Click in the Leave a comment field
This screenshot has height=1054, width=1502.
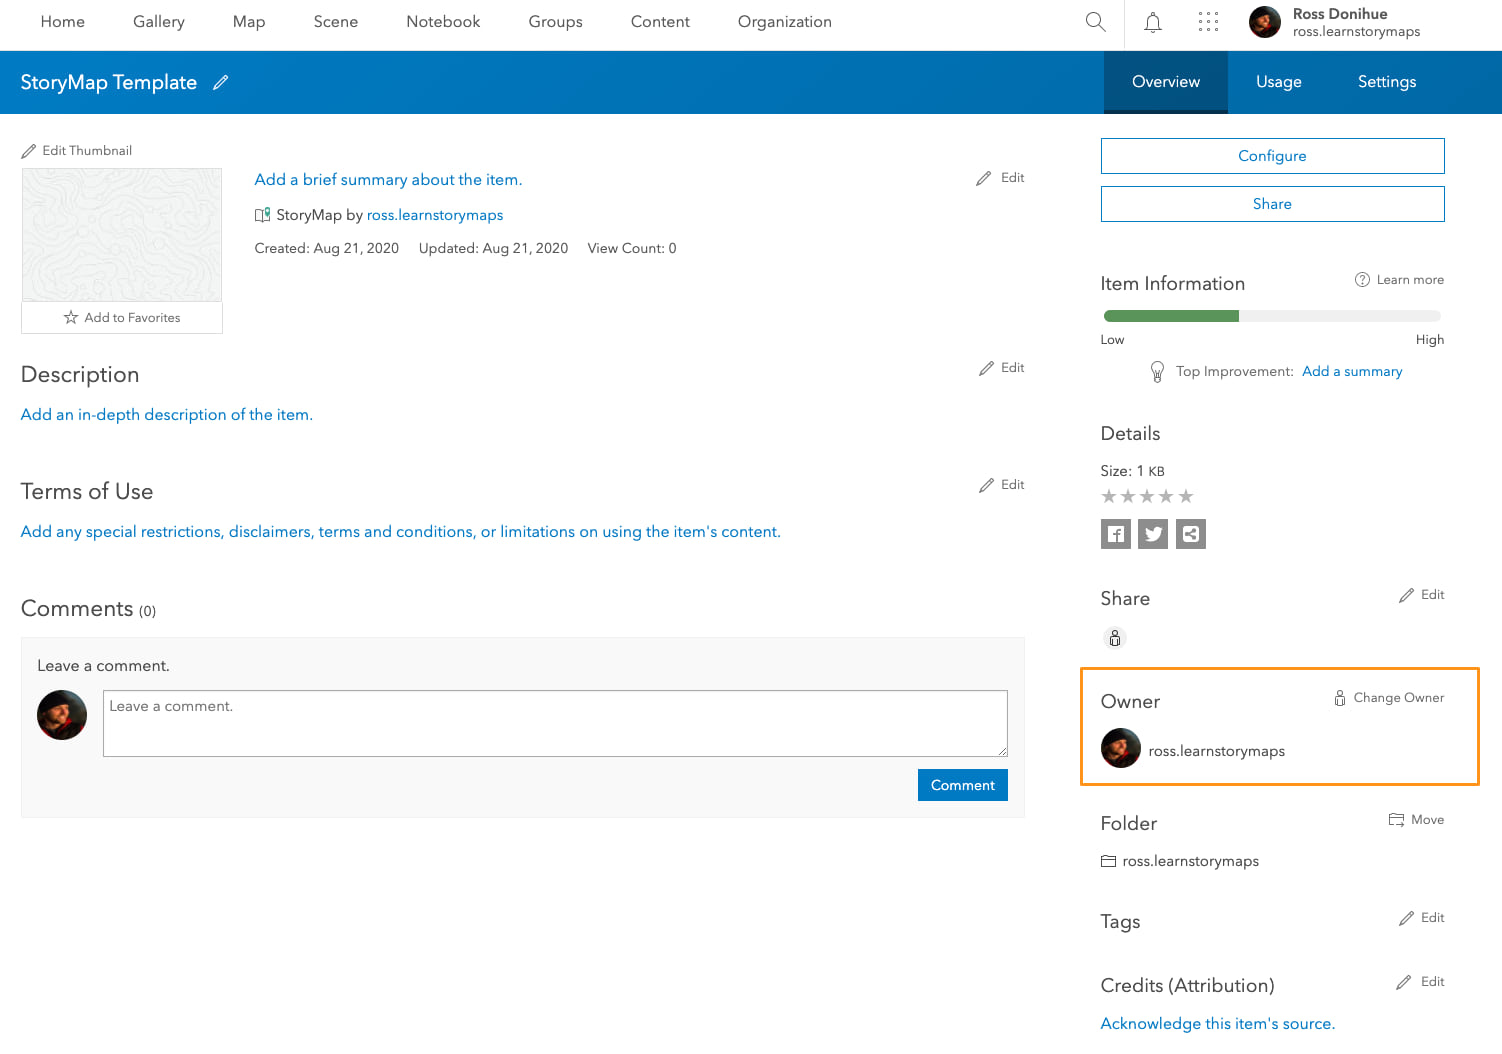click(555, 723)
